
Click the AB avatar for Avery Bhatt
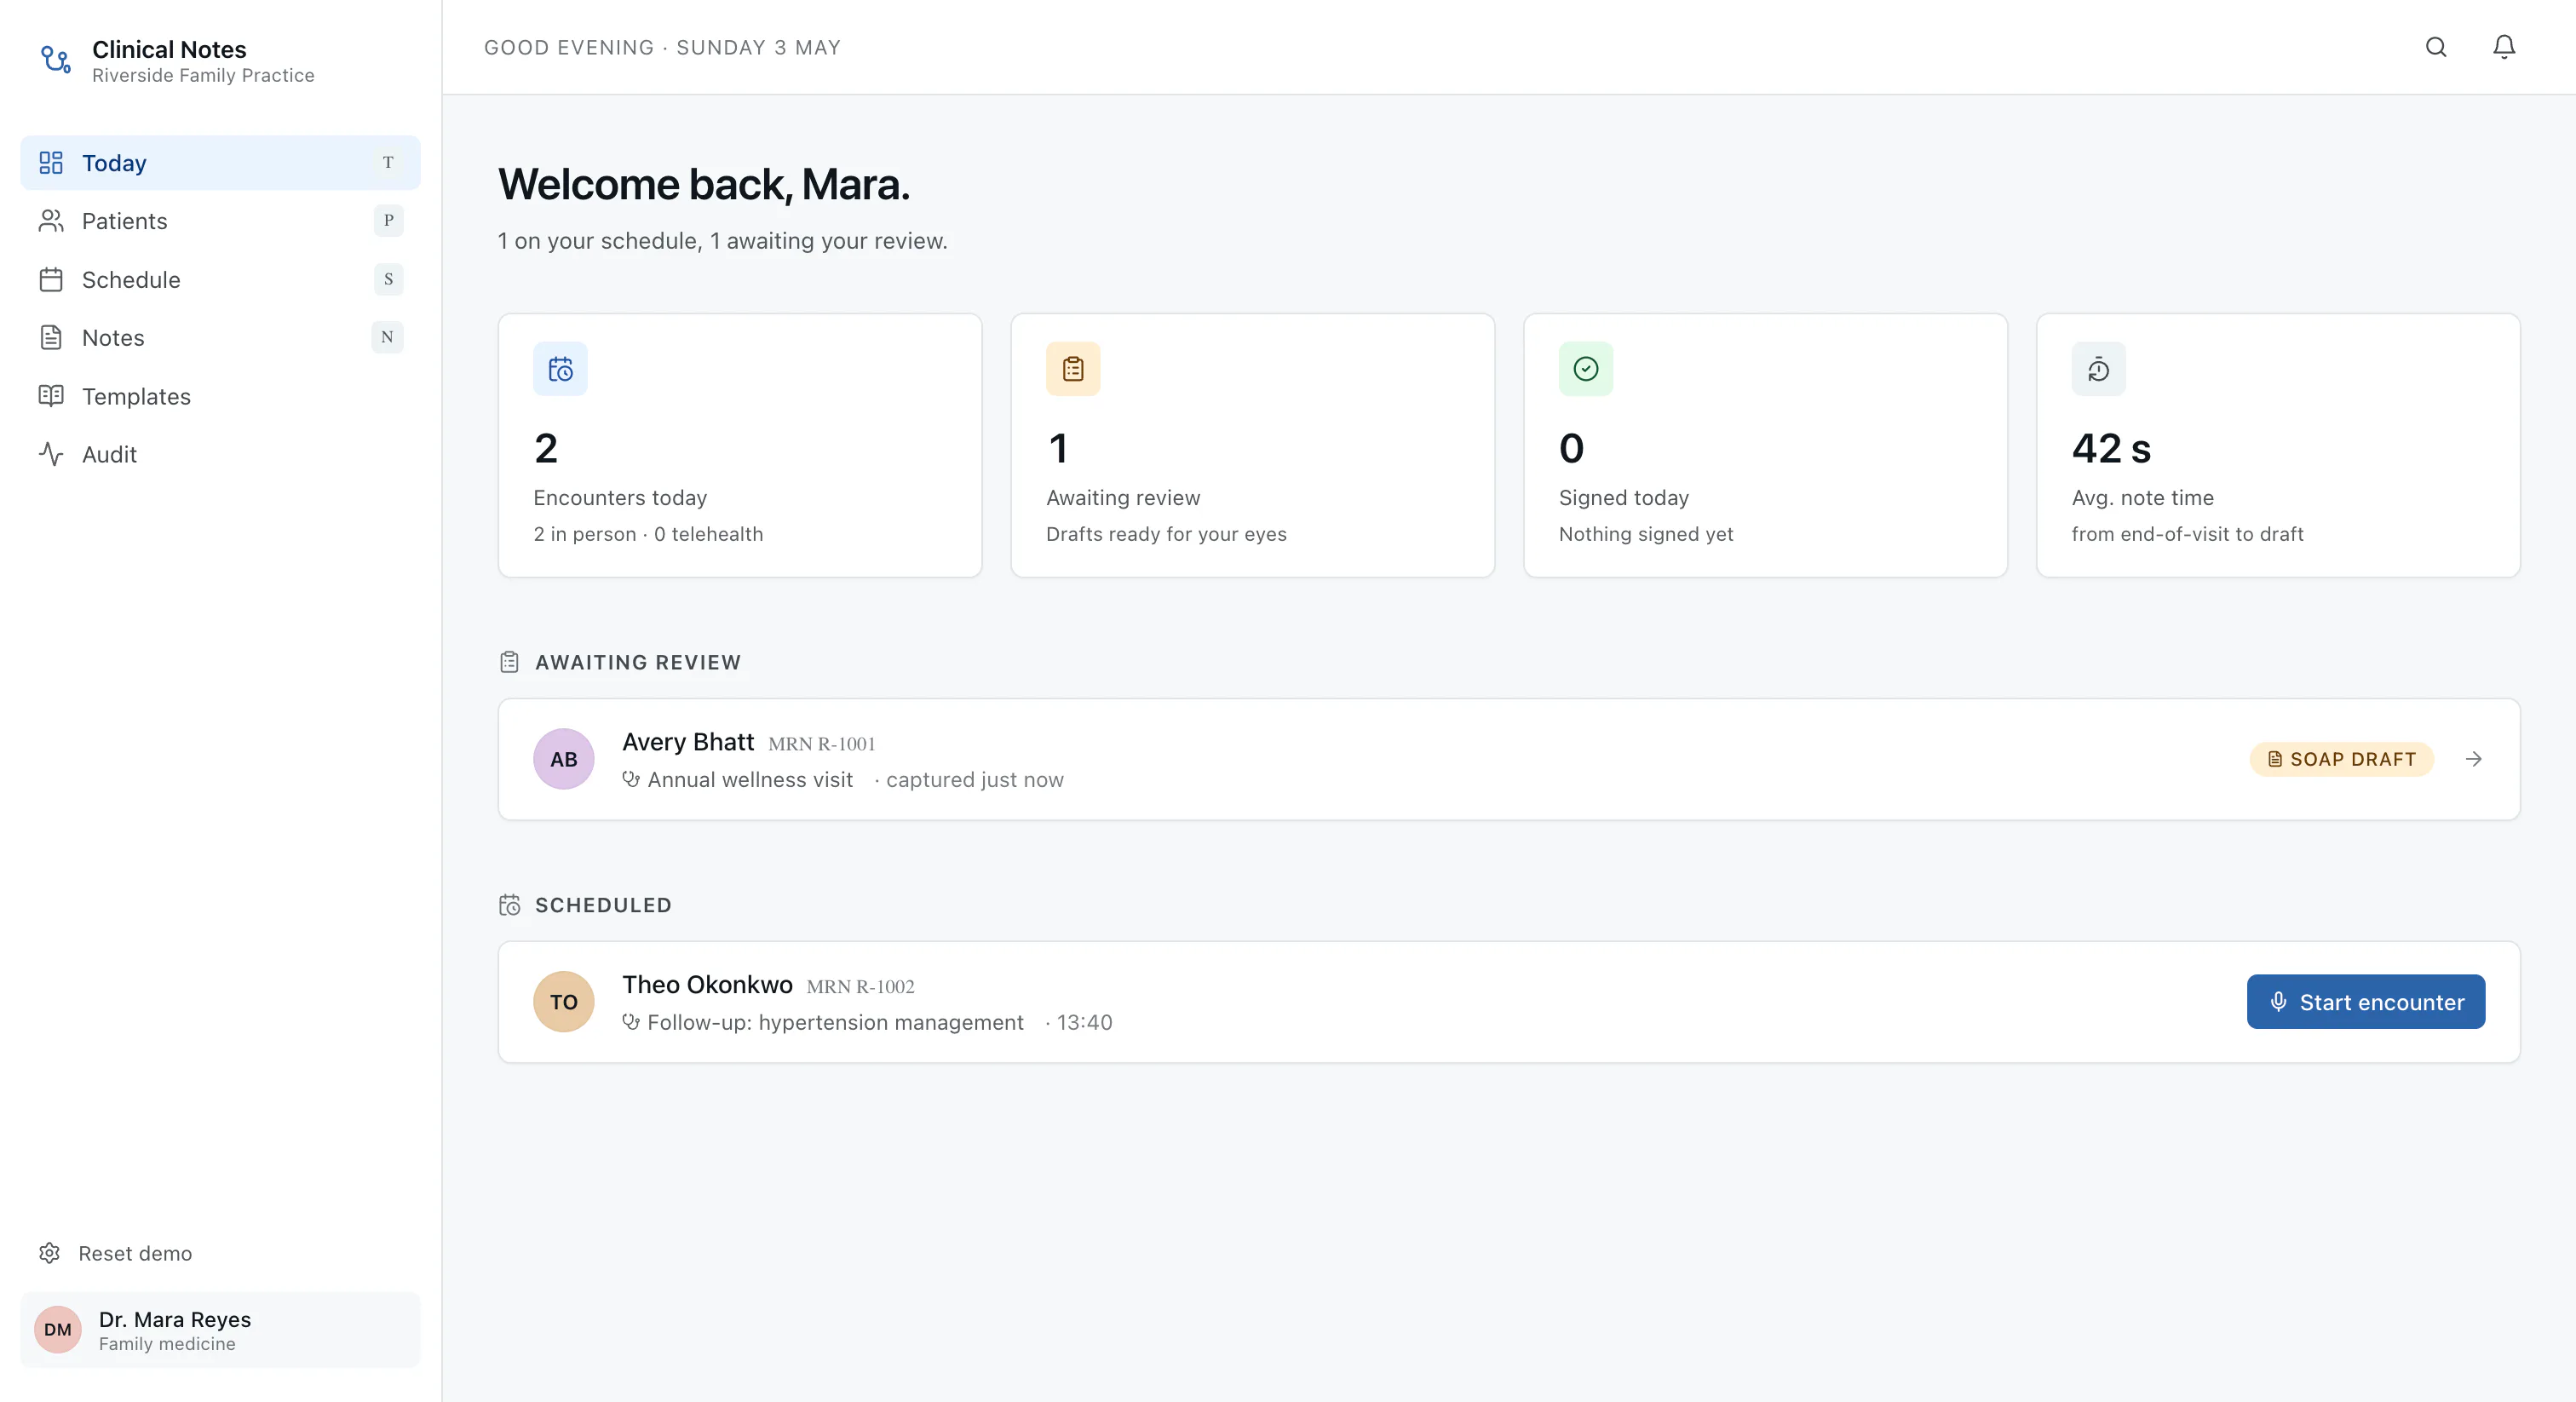pyautogui.click(x=563, y=759)
